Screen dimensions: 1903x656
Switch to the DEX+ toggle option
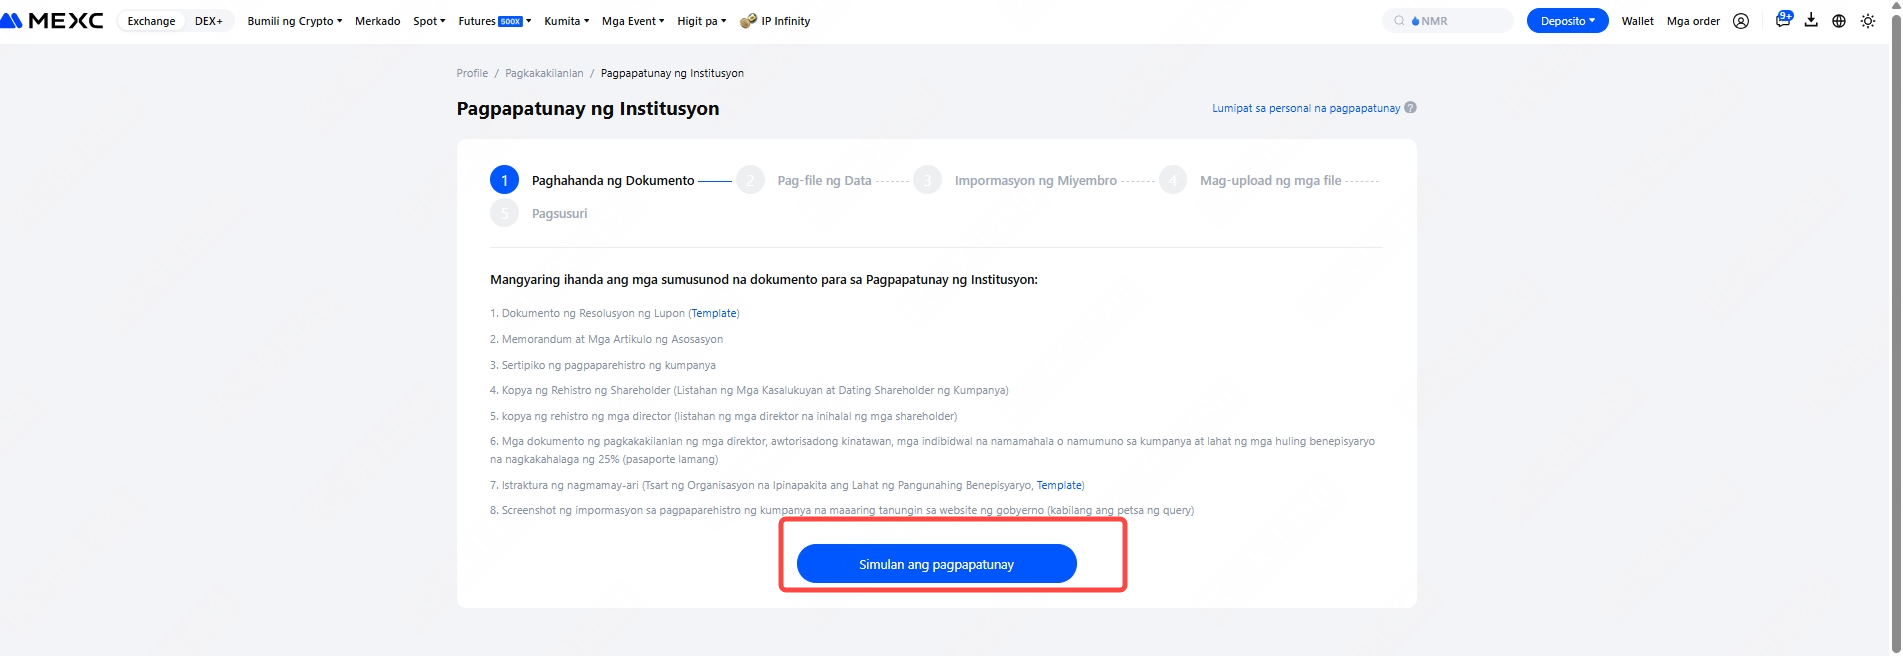click(x=209, y=21)
